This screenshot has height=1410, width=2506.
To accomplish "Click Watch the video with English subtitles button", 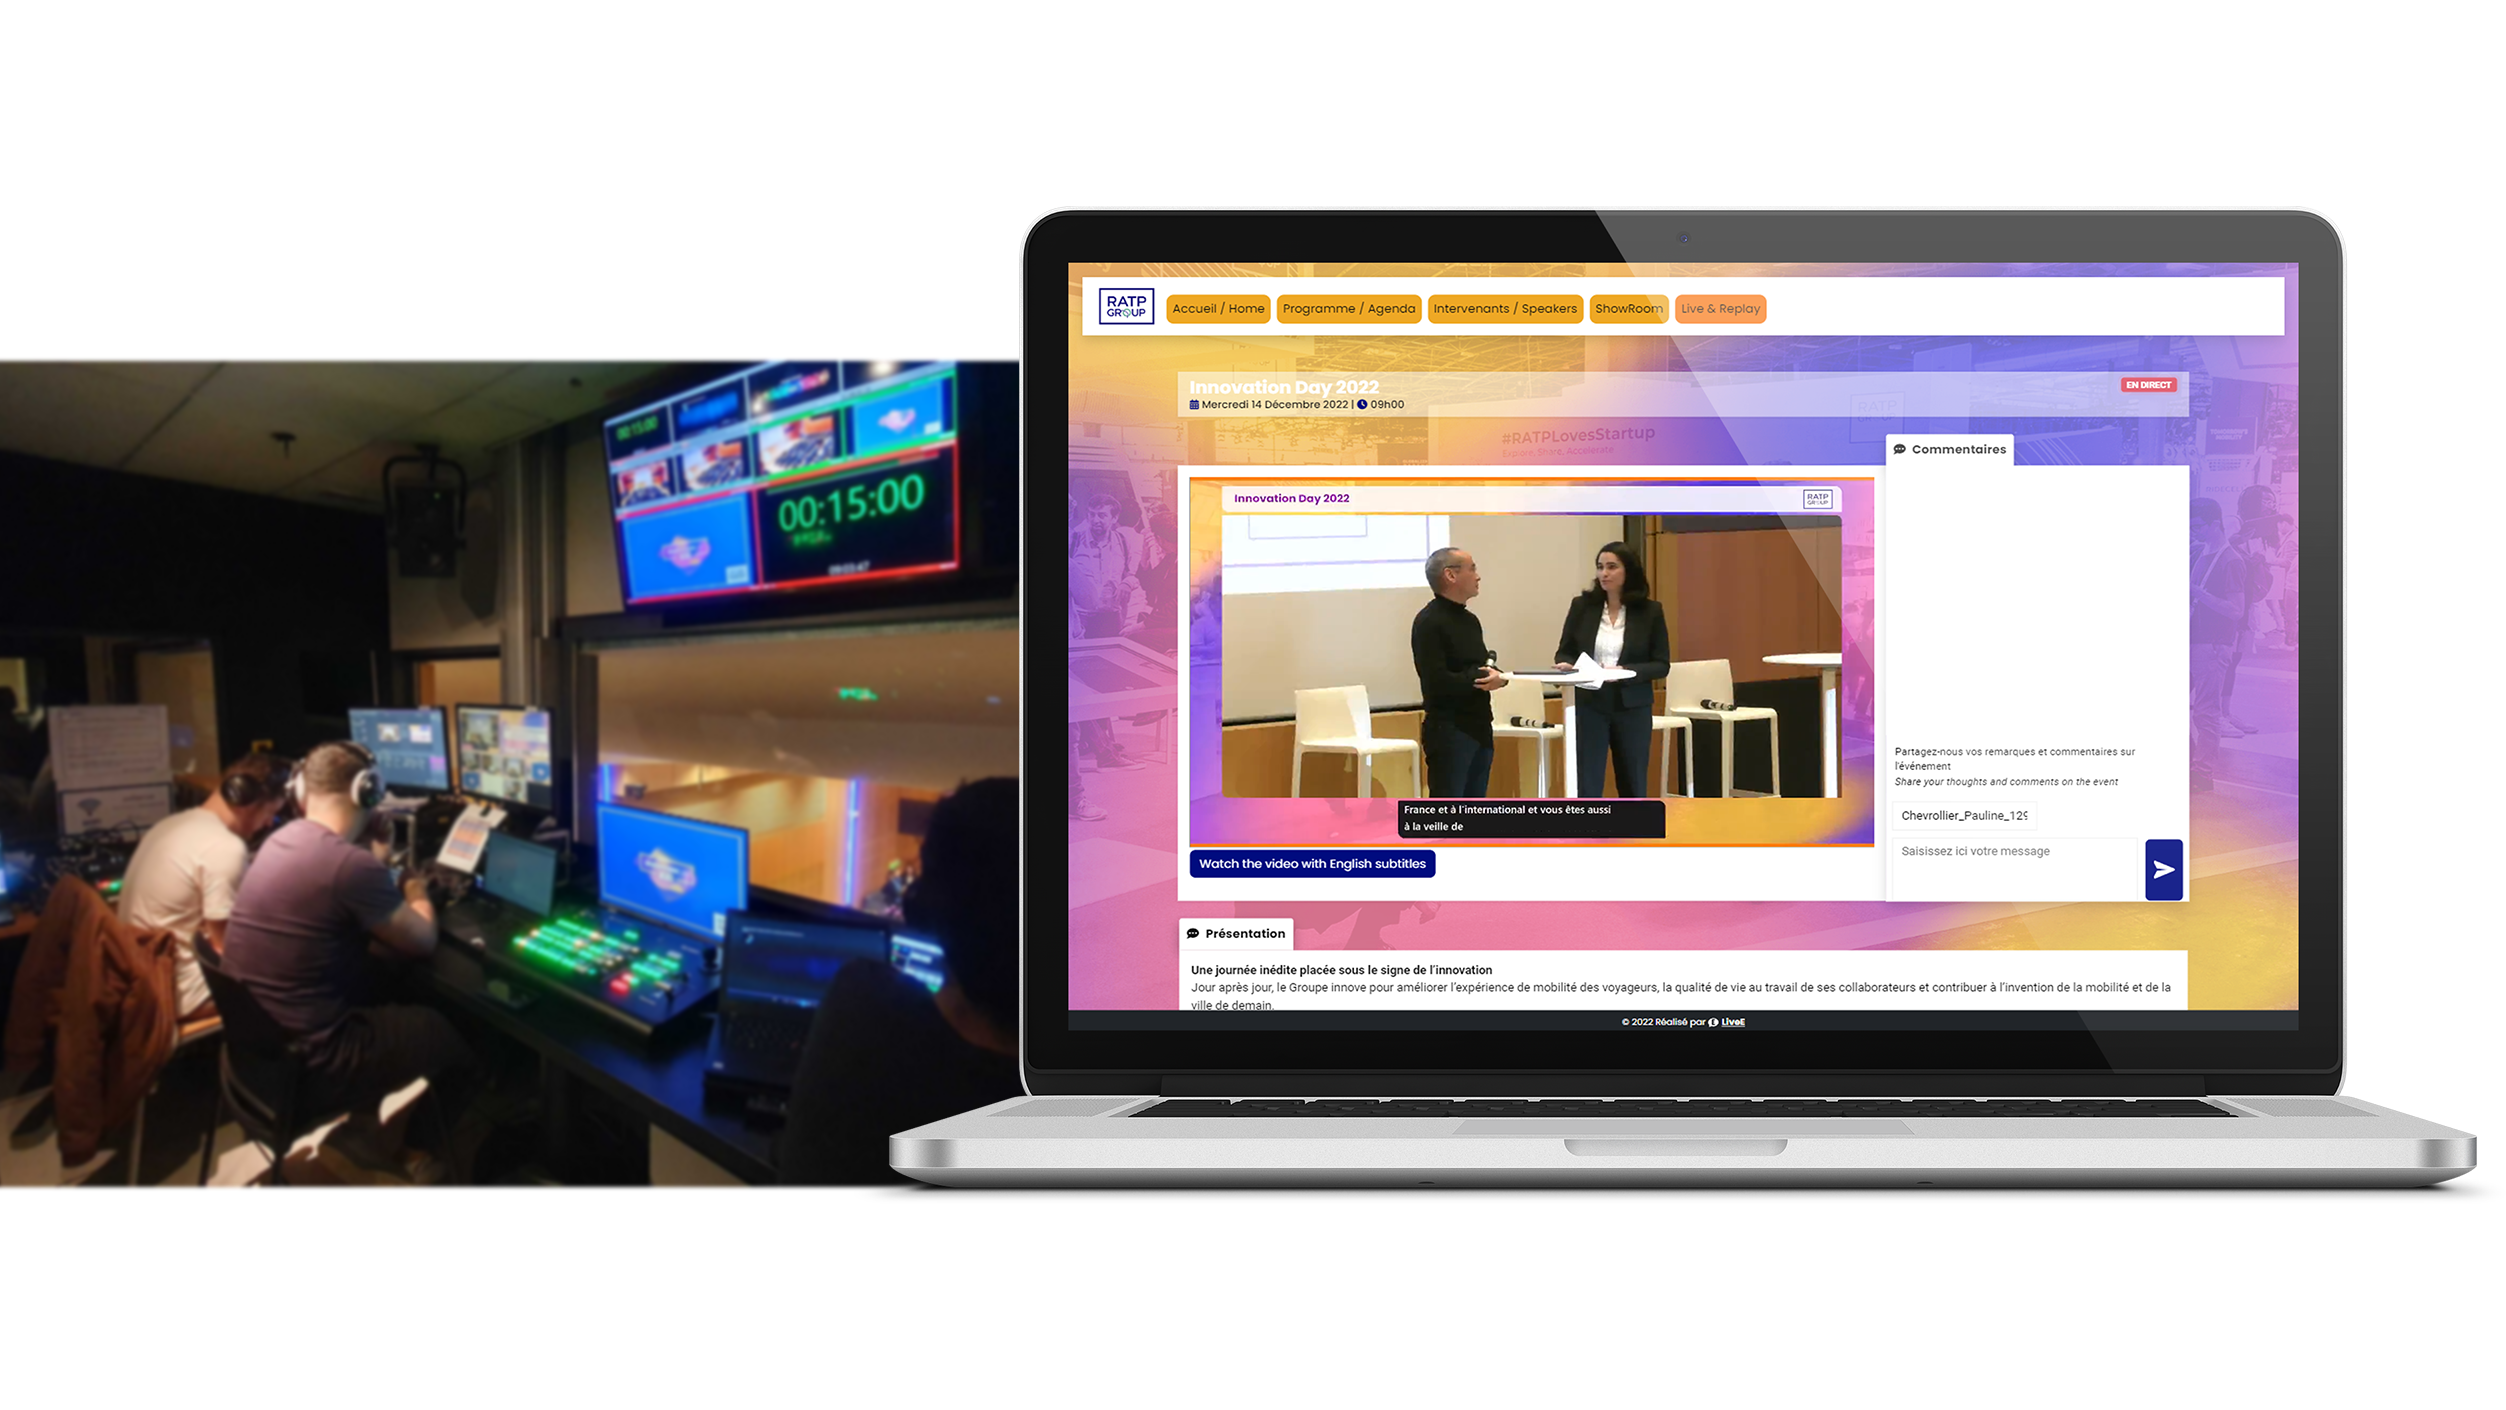I will pos(1312,864).
